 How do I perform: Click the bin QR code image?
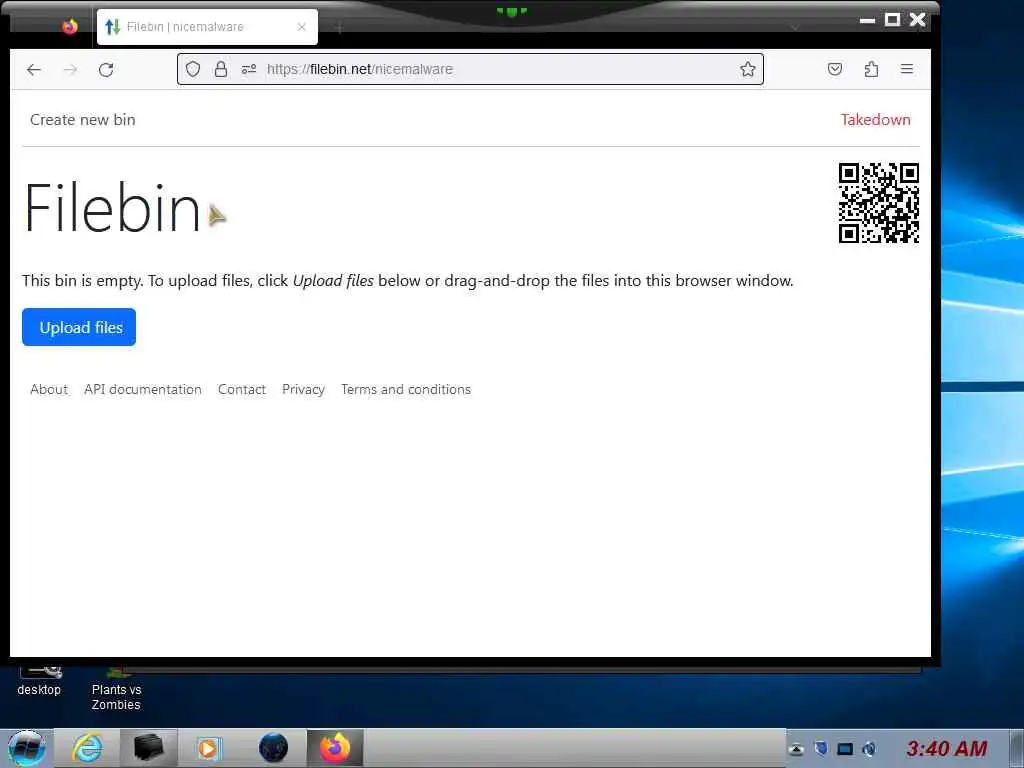coord(878,203)
